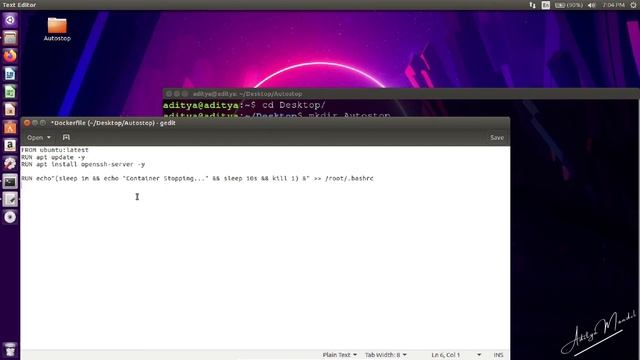Open Ubuntu Software from the launcher
The image size is (640, 360).
point(10,127)
